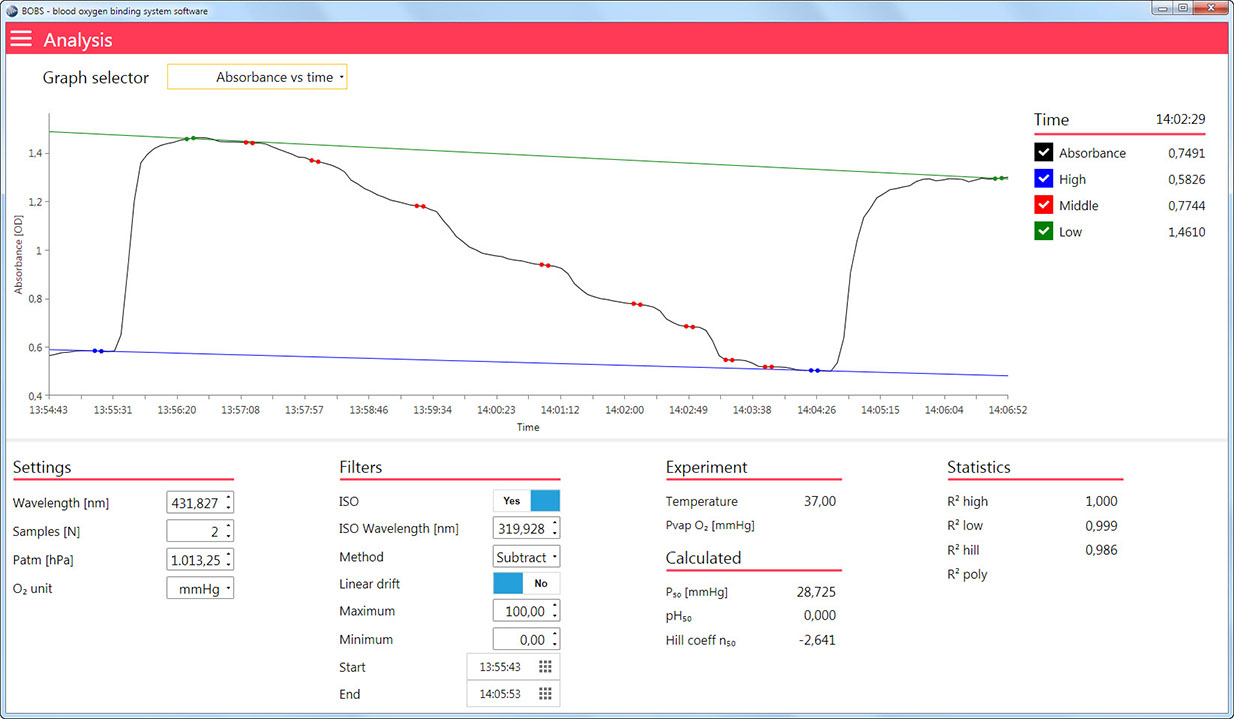
Task: Click the R² high value 1,000
Action: tap(1101, 501)
